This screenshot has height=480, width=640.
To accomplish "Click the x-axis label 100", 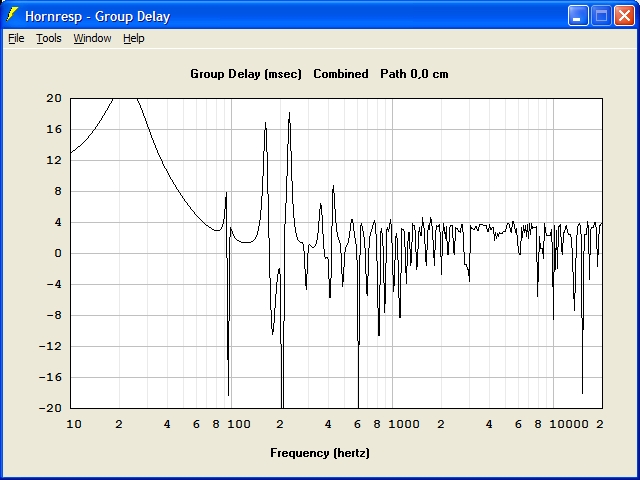I will 239,424.
